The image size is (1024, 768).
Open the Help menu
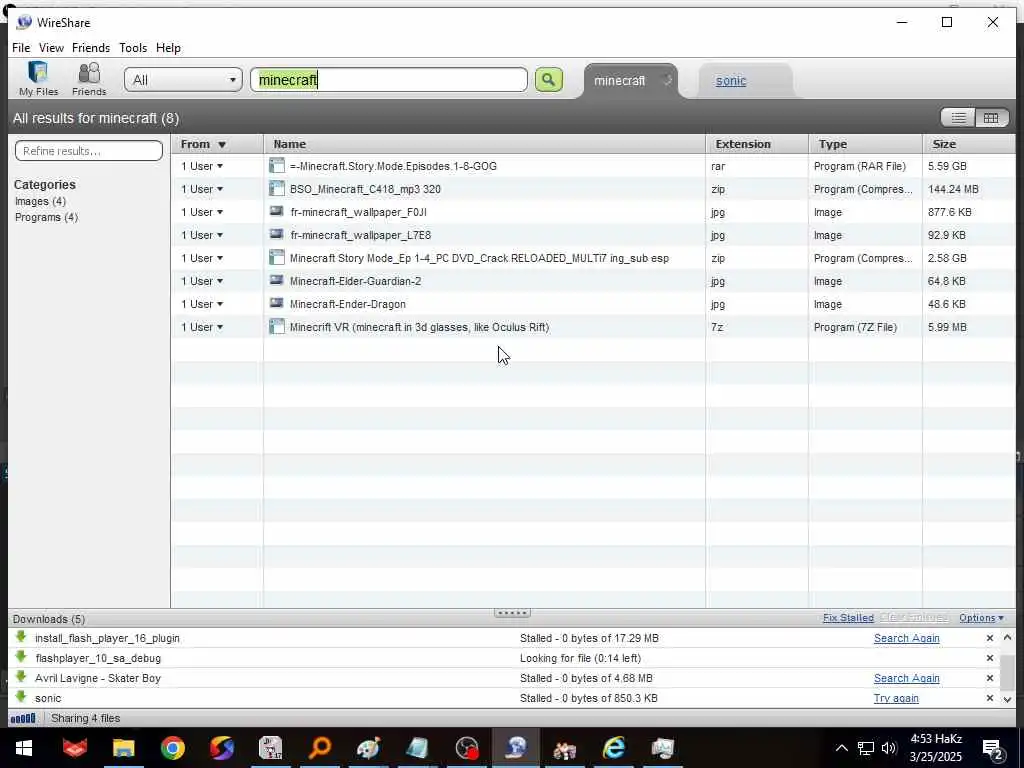[168, 48]
